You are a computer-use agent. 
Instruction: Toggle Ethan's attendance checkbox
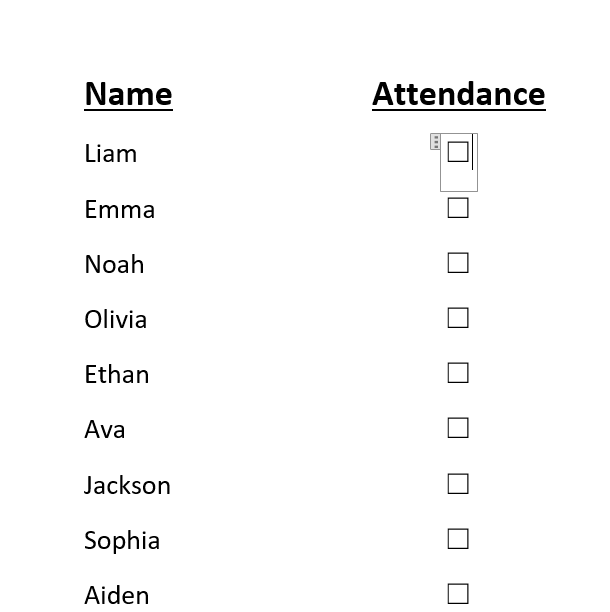coord(458,373)
